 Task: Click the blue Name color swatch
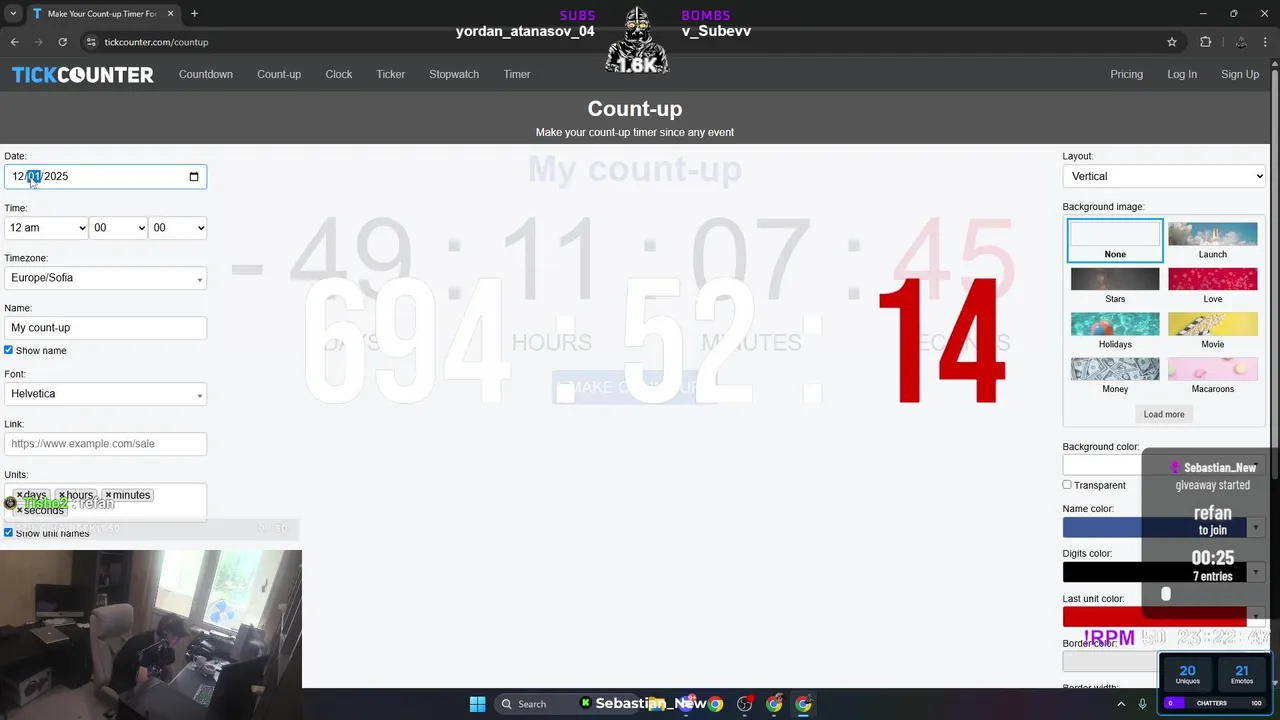pyautogui.click(x=1155, y=527)
